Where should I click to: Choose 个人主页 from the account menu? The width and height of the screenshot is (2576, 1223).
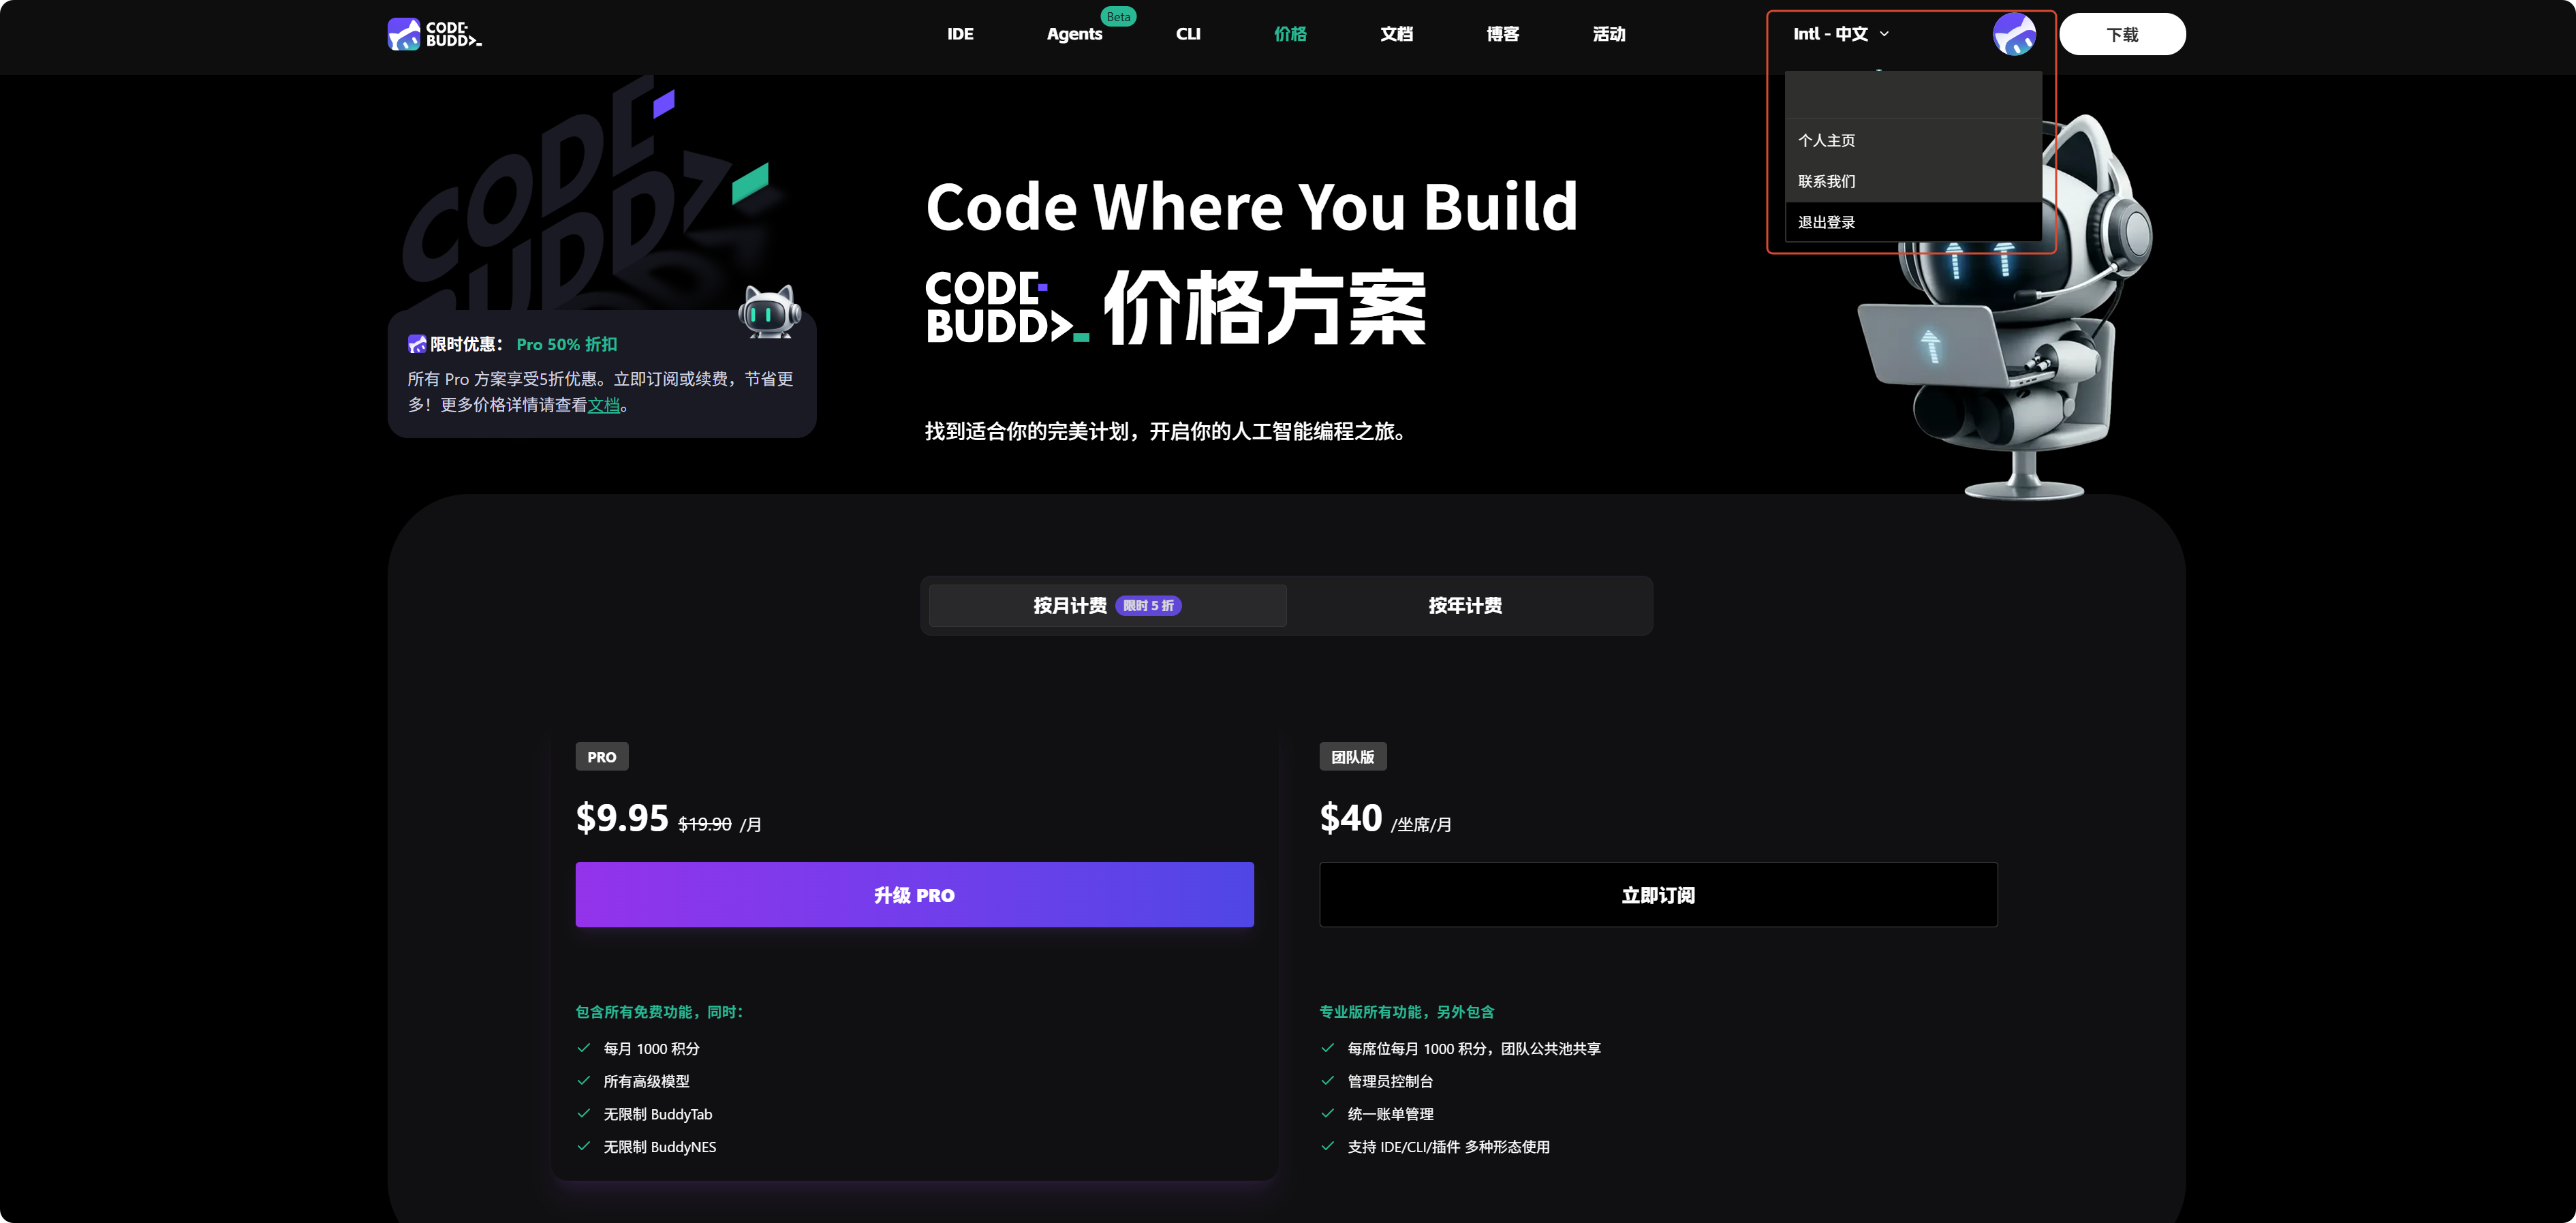pyautogui.click(x=1913, y=140)
